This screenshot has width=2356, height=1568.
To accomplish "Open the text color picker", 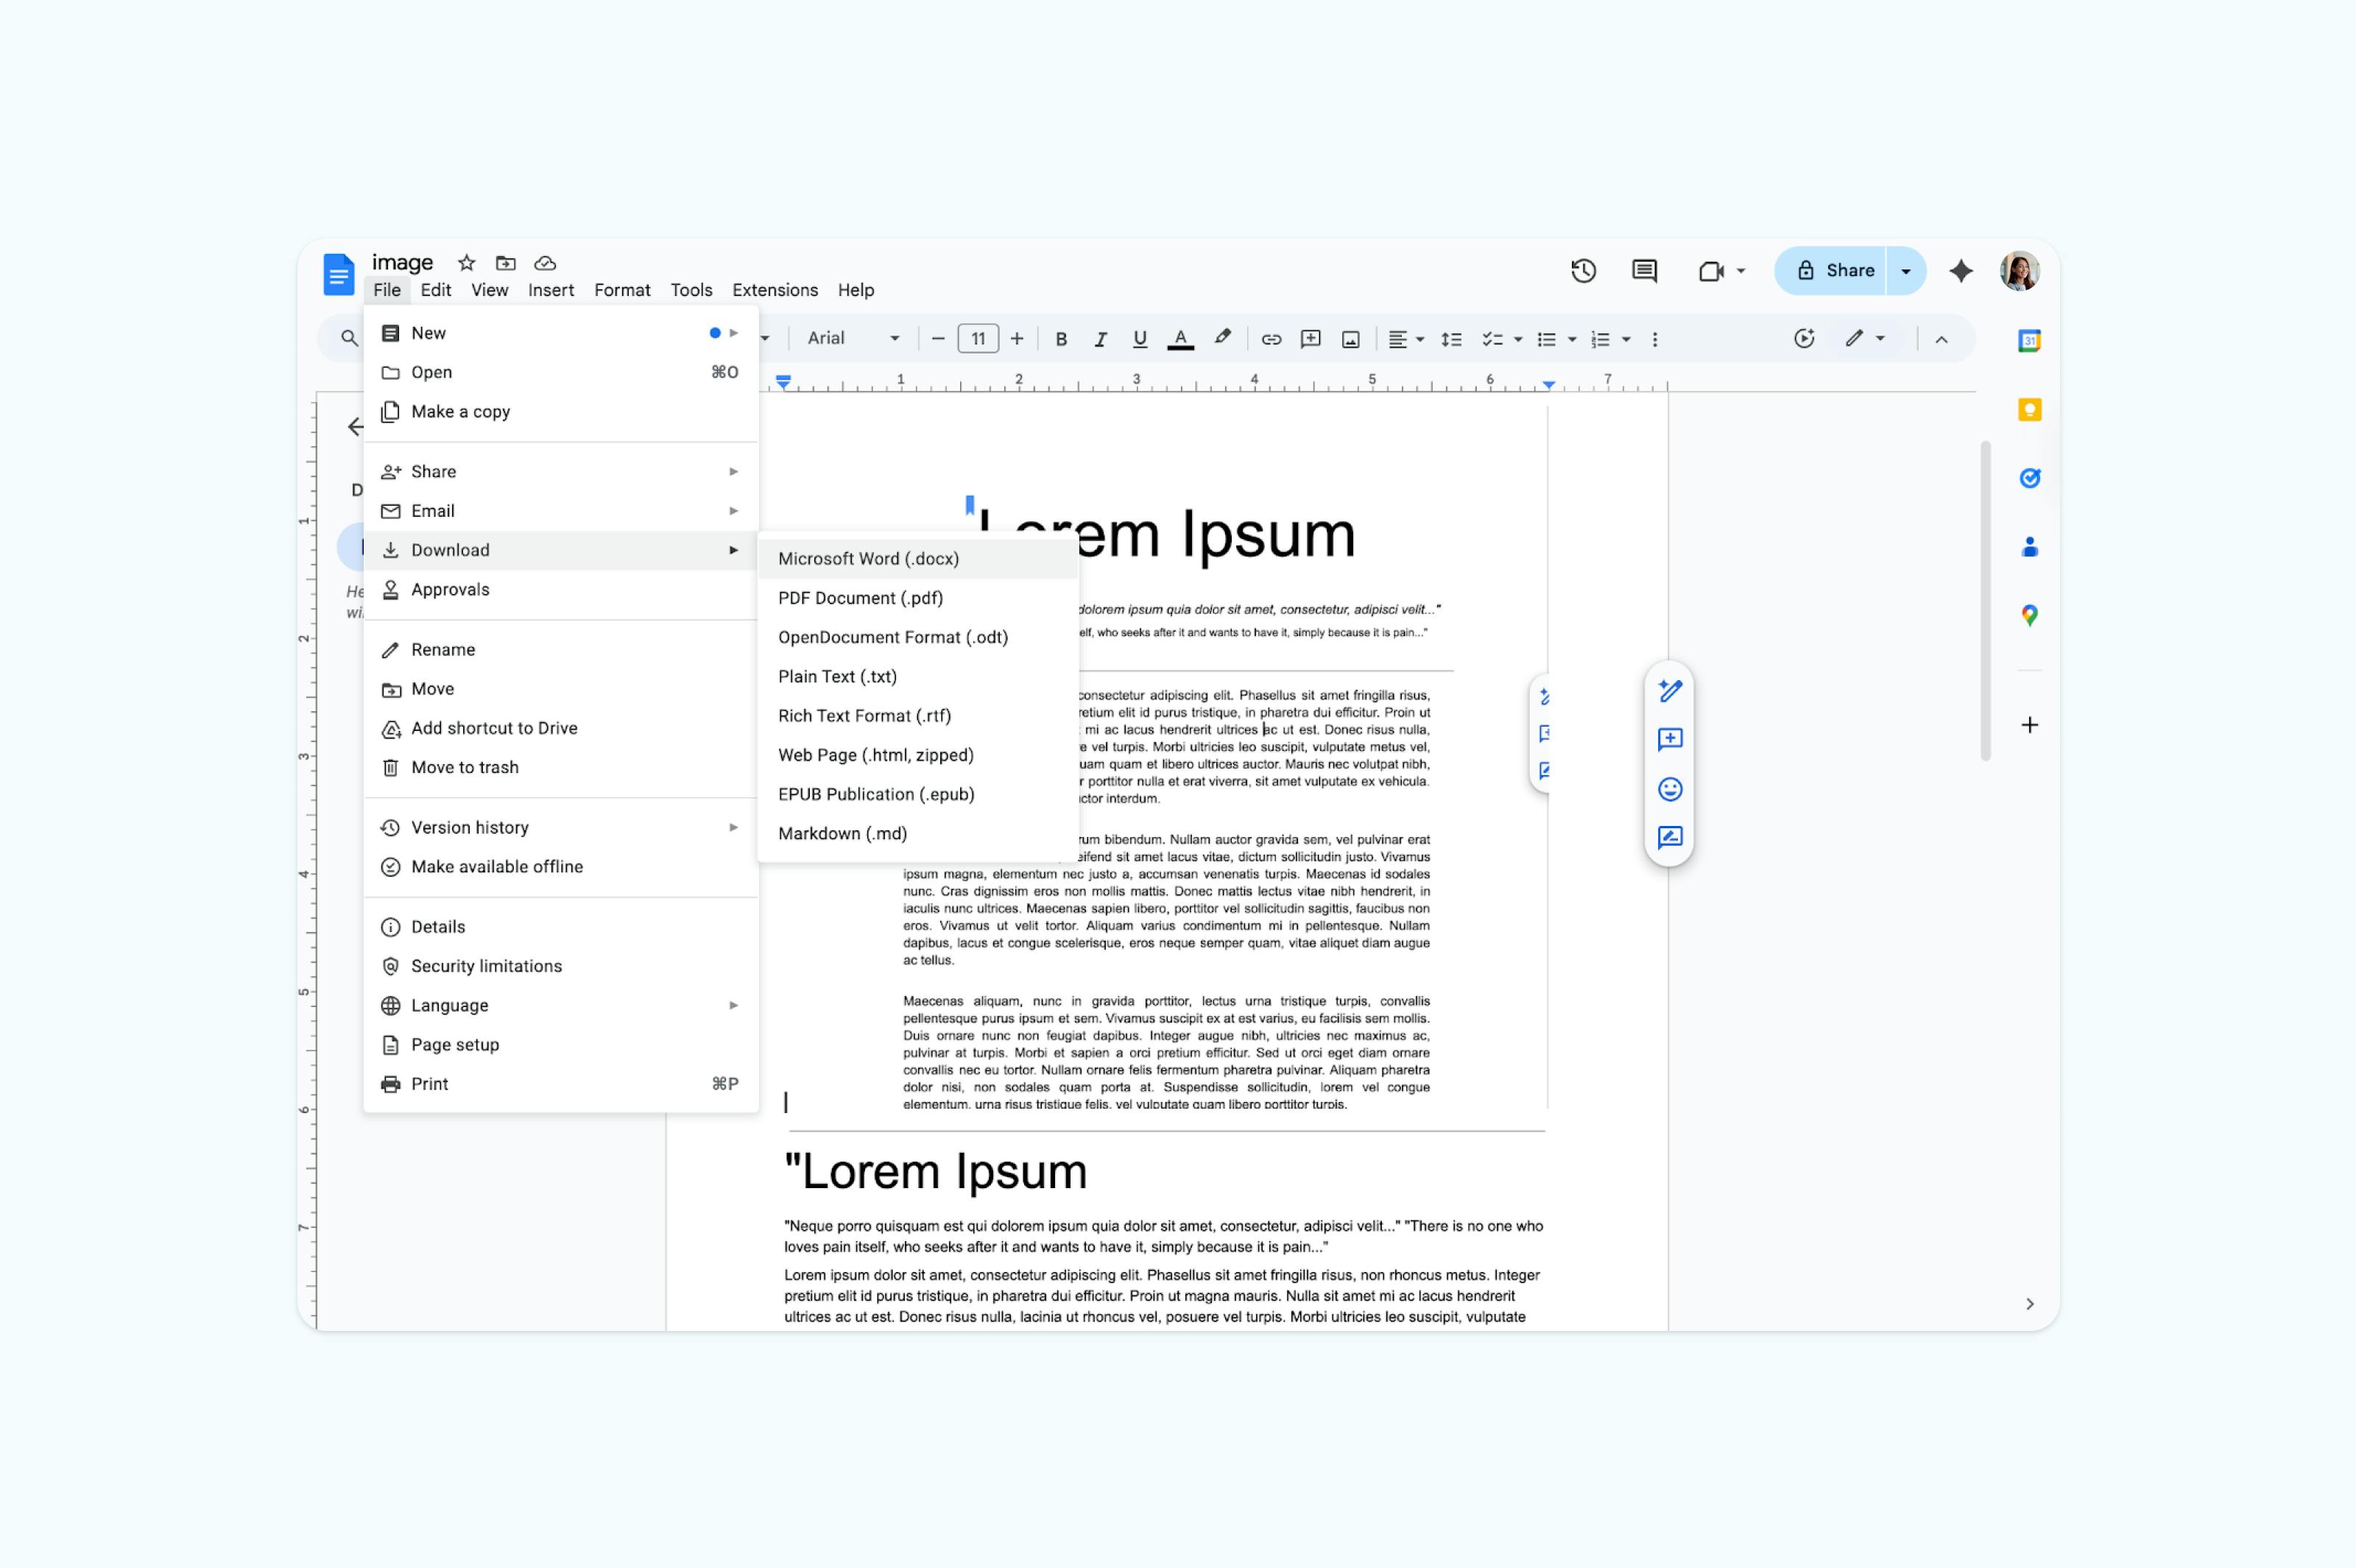I will 1181,339.
